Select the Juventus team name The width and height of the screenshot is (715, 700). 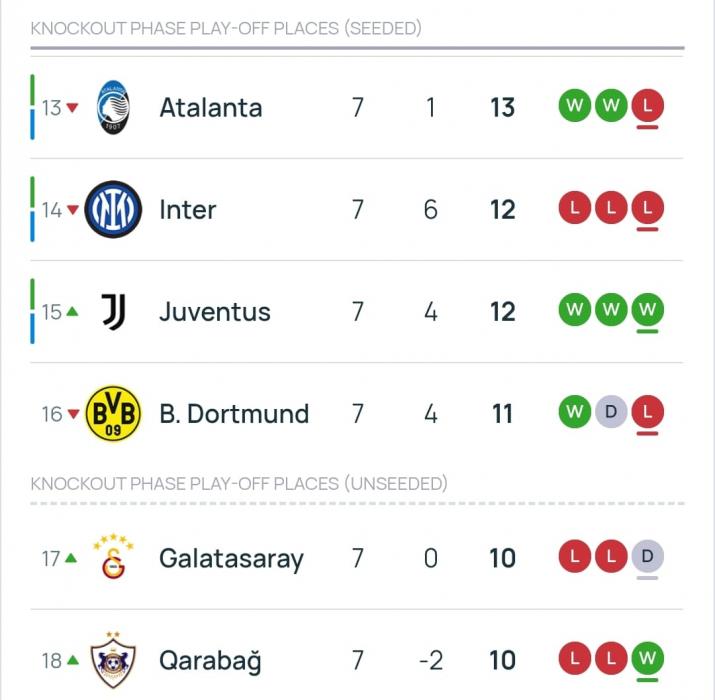coord(215,312)
